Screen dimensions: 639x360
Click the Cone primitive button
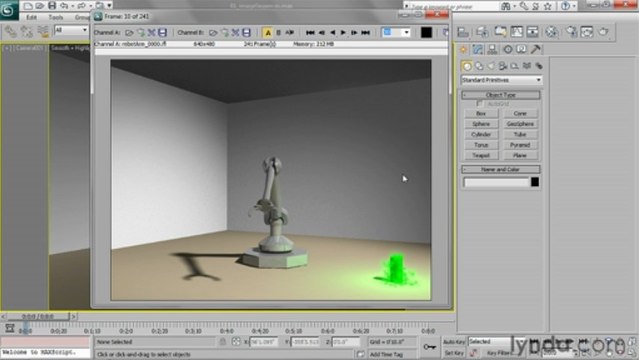(x=520, y=113)
